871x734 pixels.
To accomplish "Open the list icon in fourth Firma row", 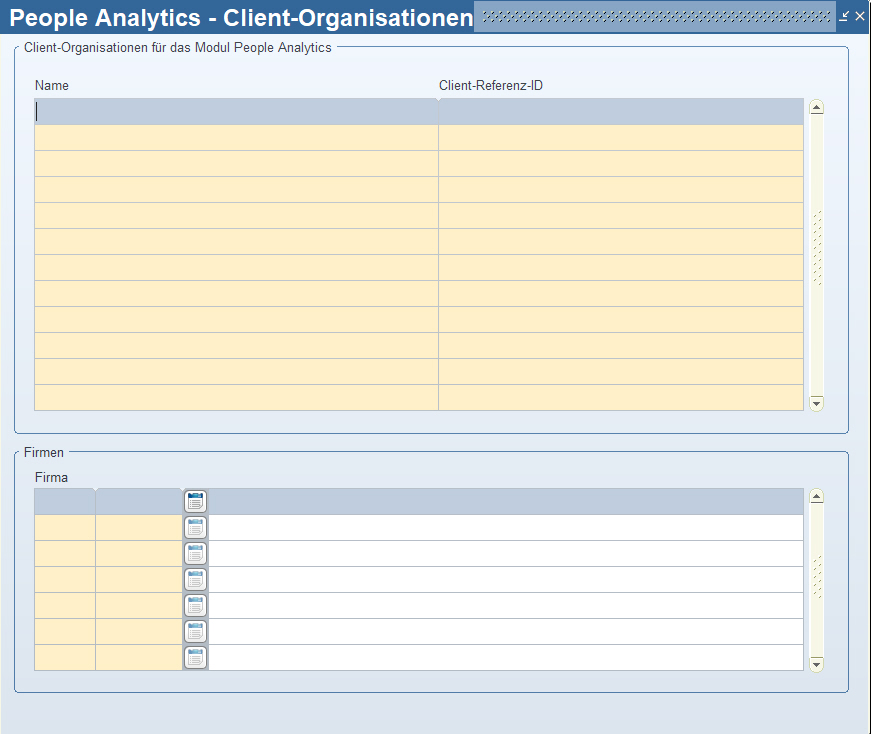I will (x=195, y=579).
